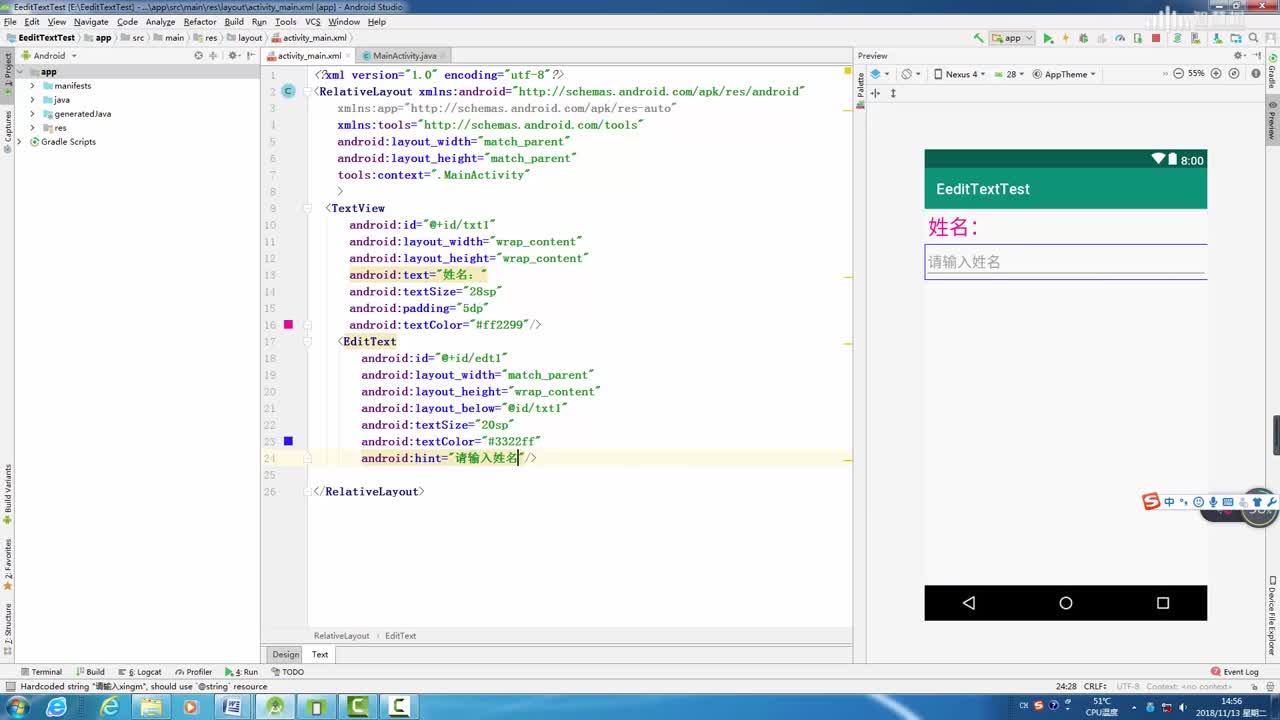Start debugging with the bug icon

[x=1083, y=38]
